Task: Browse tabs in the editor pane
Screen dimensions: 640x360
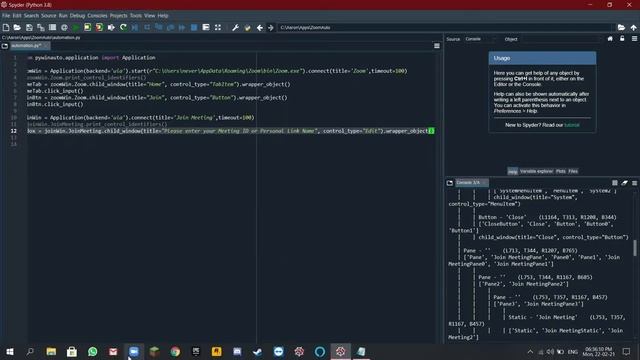Action: (5, 46)
